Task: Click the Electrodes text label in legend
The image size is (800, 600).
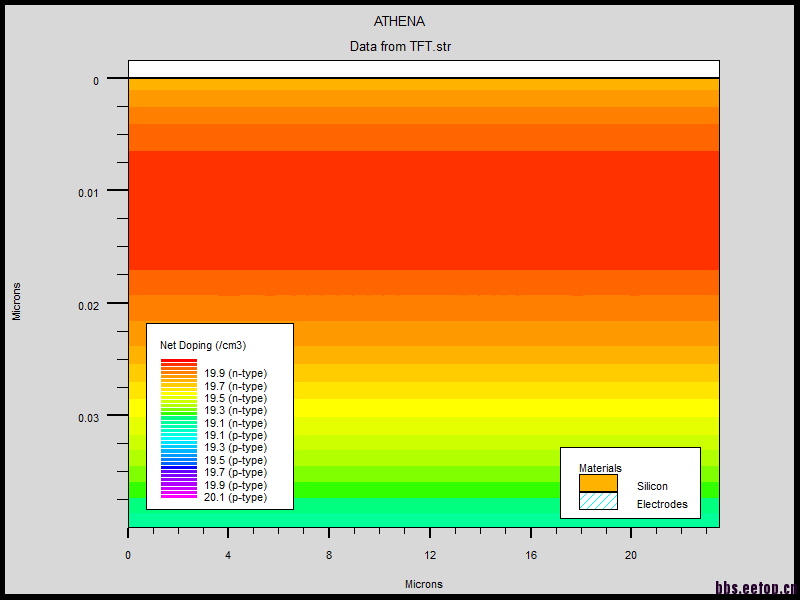Action: 662,504
